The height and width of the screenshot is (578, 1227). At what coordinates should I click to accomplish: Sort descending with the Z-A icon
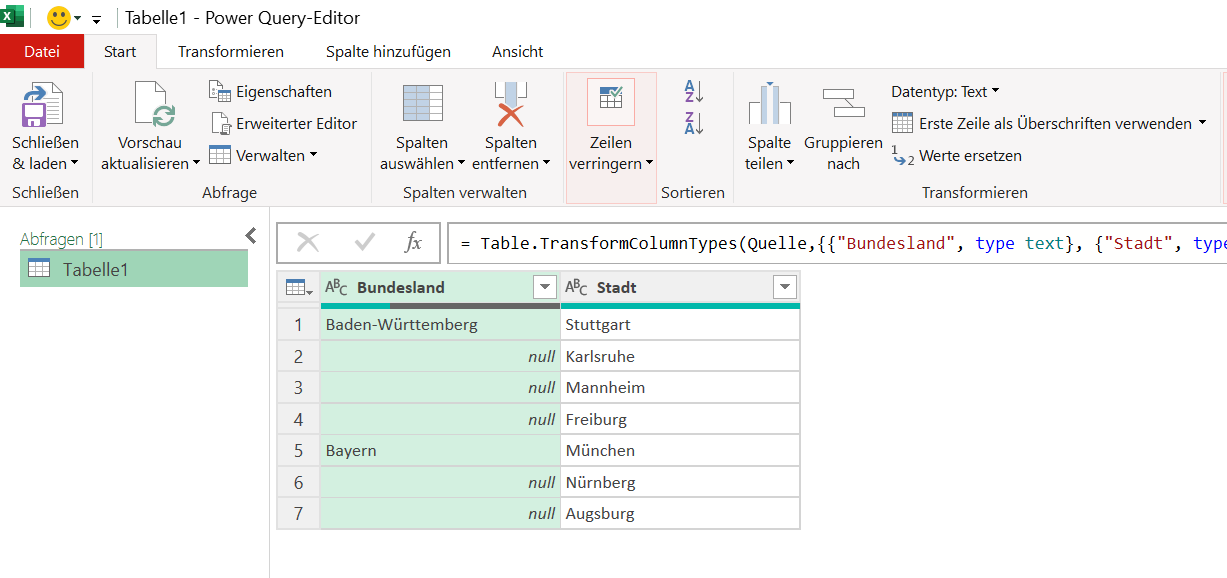click(x=694, y=123)
